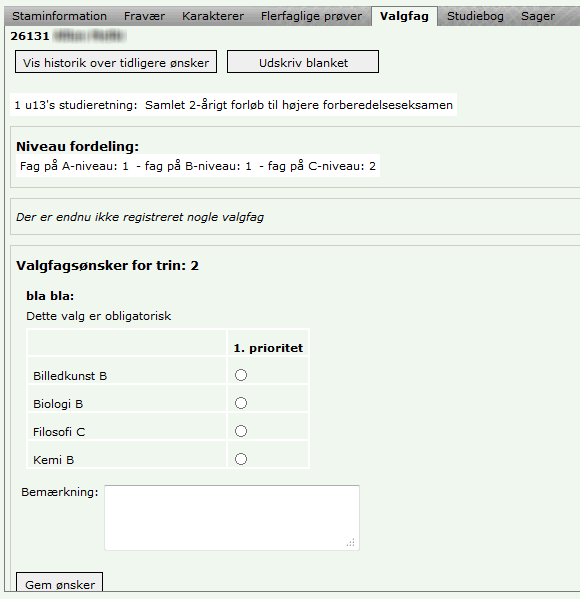Click the Udskriv blanket button

(x=303, y=62)
